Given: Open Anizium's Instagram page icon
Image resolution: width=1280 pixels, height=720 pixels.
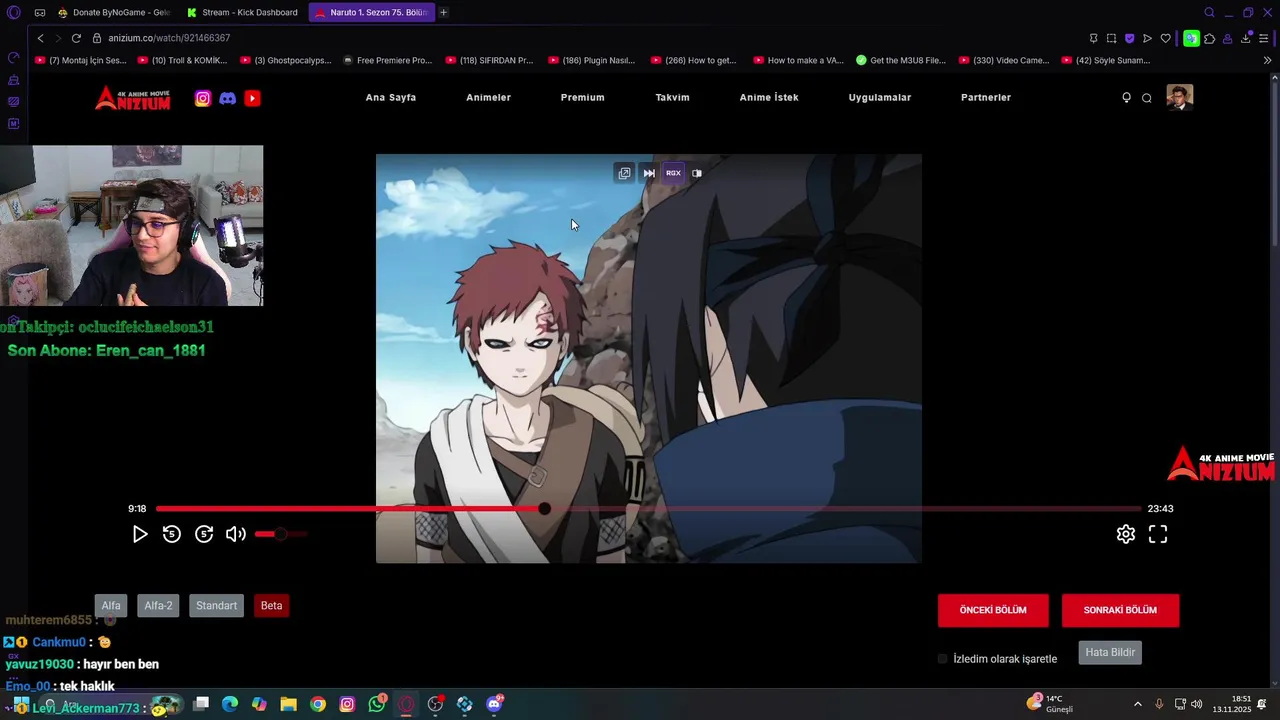Looking at the screenshot, I should [203, 98].
